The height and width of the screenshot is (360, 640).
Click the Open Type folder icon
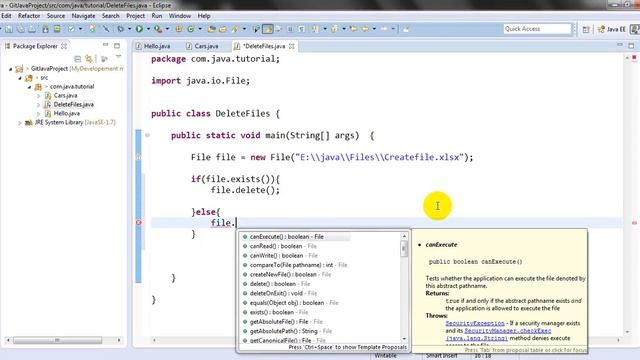point(211,29)
